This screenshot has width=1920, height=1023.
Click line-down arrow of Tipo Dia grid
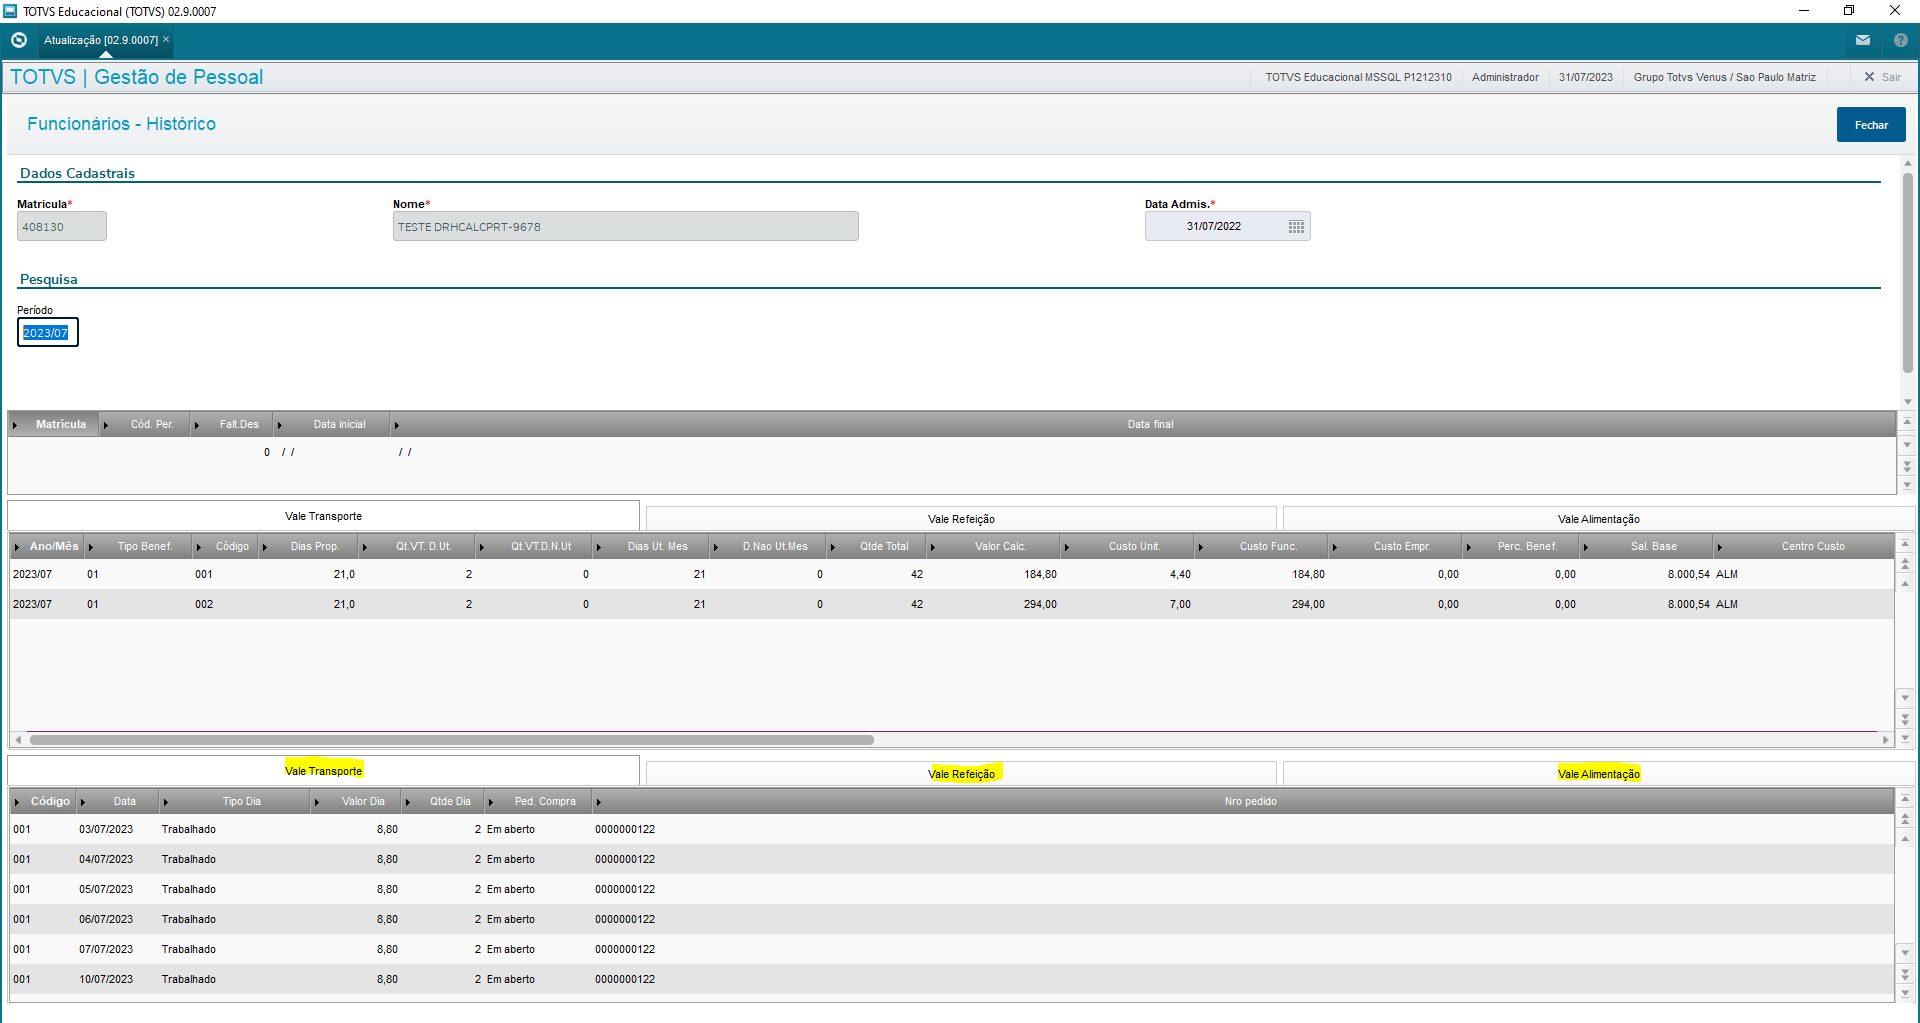click(x=1906, y=953)
